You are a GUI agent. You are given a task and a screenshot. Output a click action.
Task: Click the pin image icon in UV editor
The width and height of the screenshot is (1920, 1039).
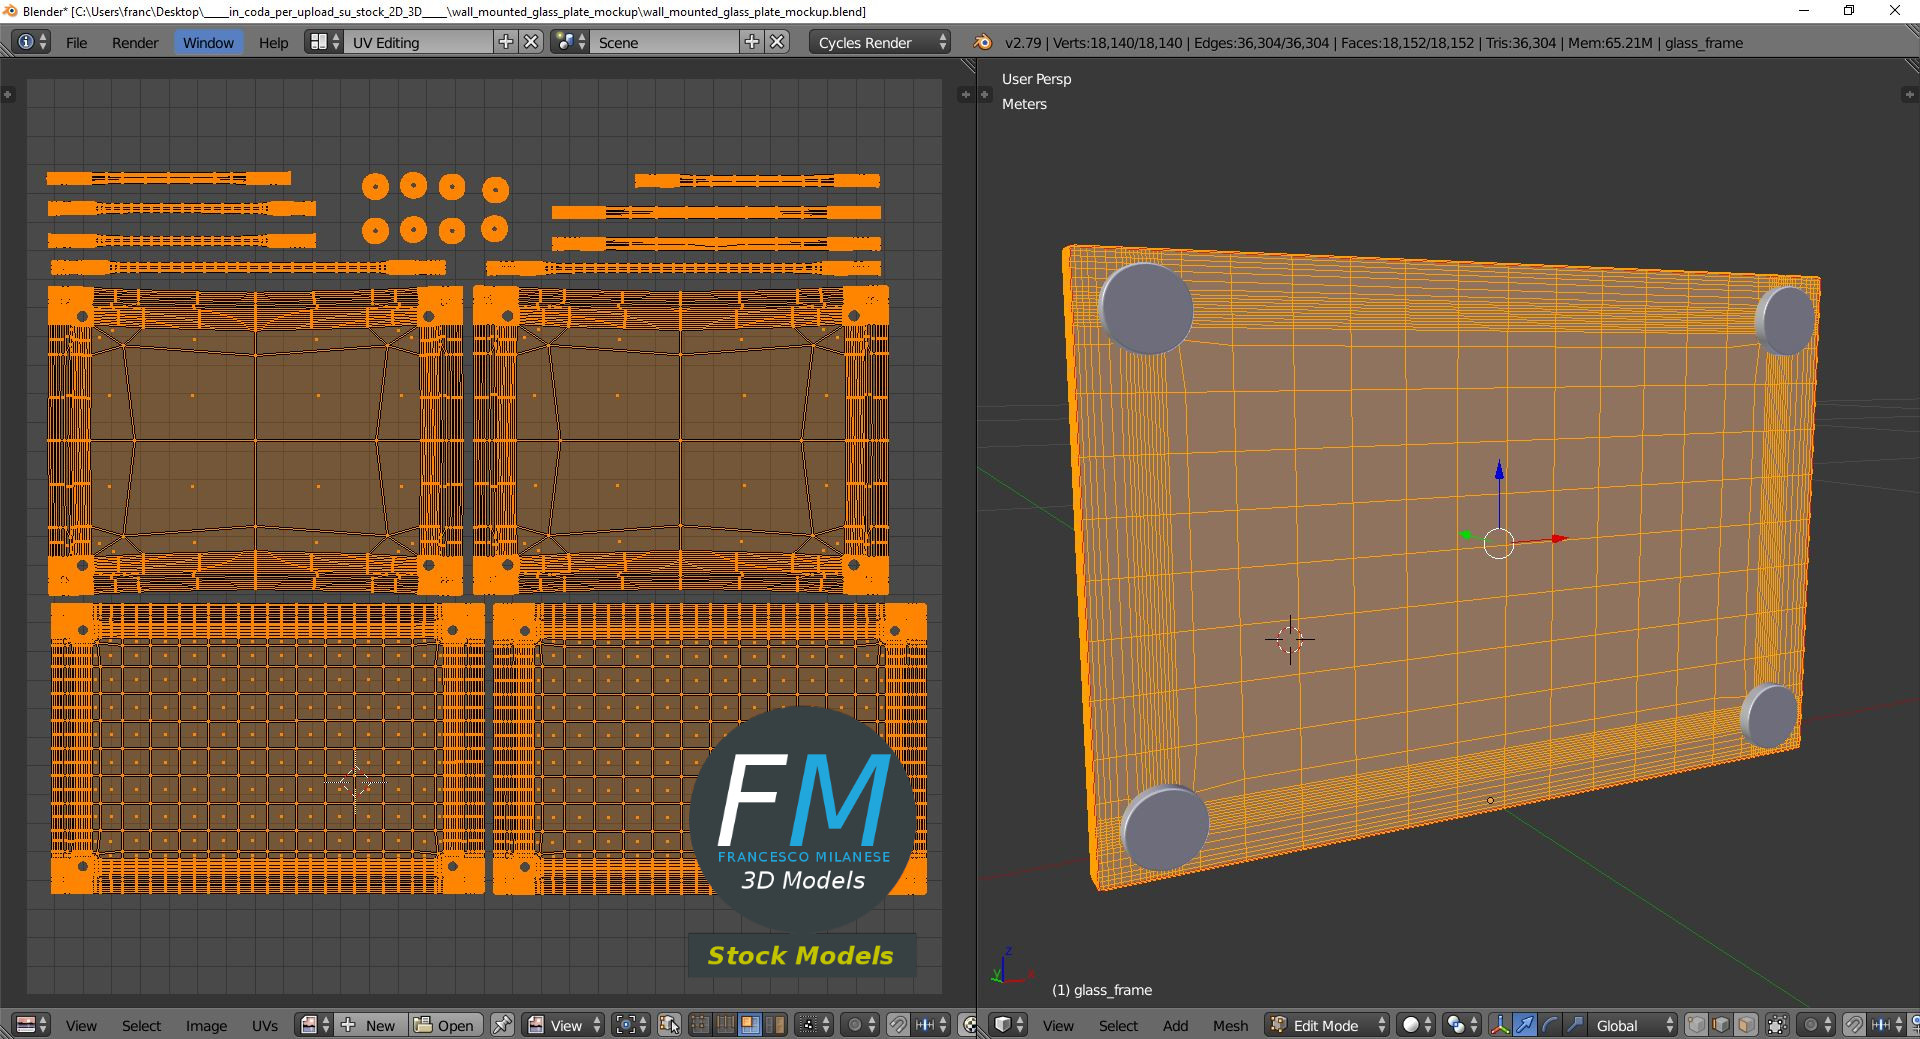[x=502, y=1025]
